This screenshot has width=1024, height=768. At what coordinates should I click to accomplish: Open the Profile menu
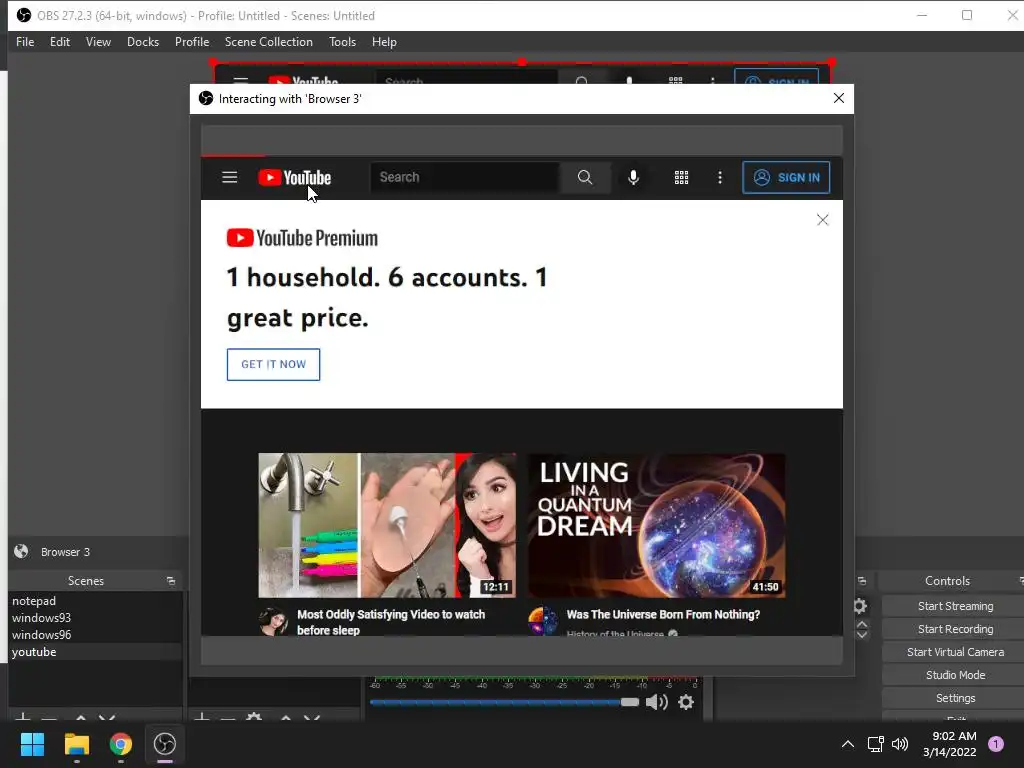(191, 42)
